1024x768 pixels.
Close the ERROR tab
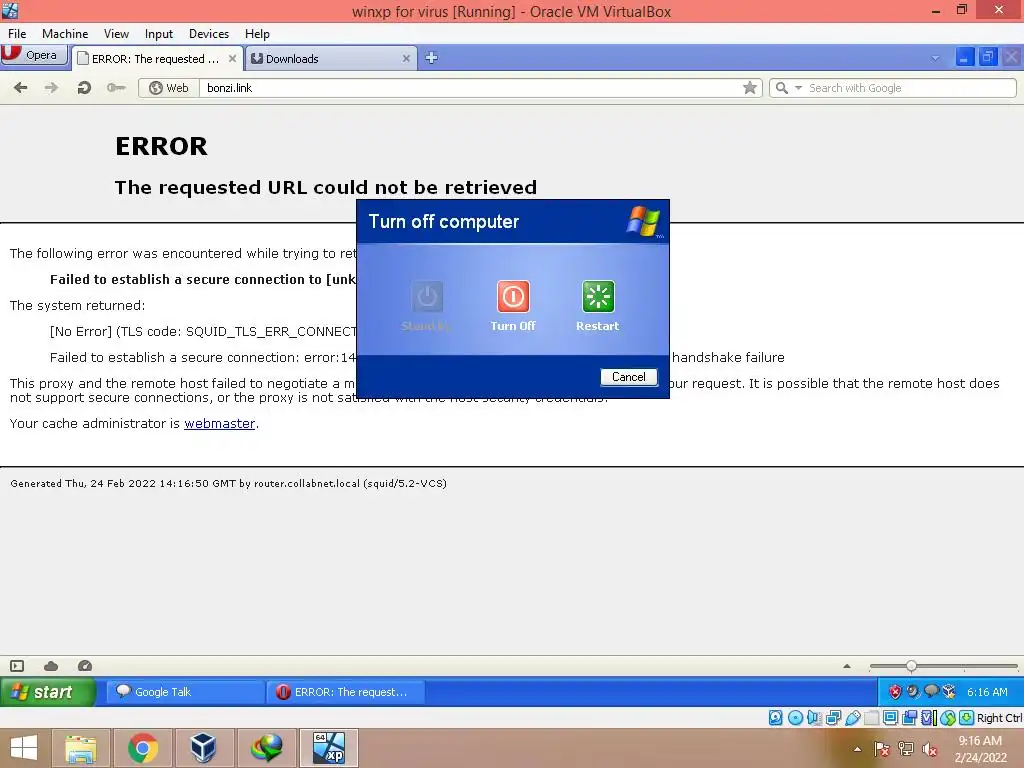[232, 59]
